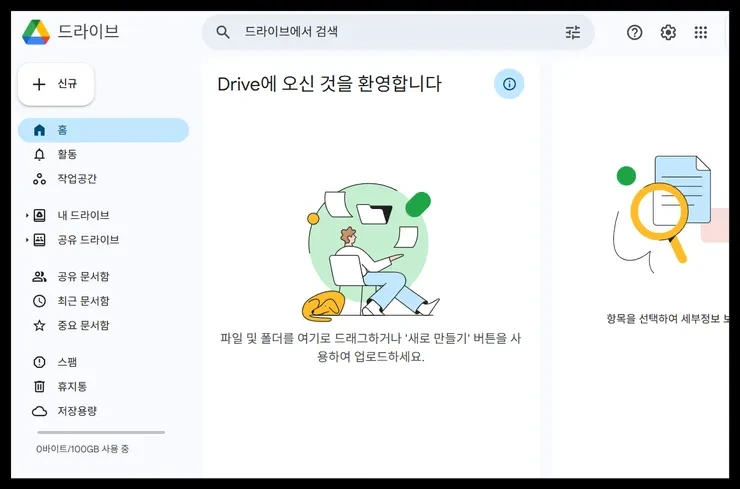Click the shared drive icon beside 공유 드라이브
Viewport: 740px width, 489px height.
[x=40, y=240]
